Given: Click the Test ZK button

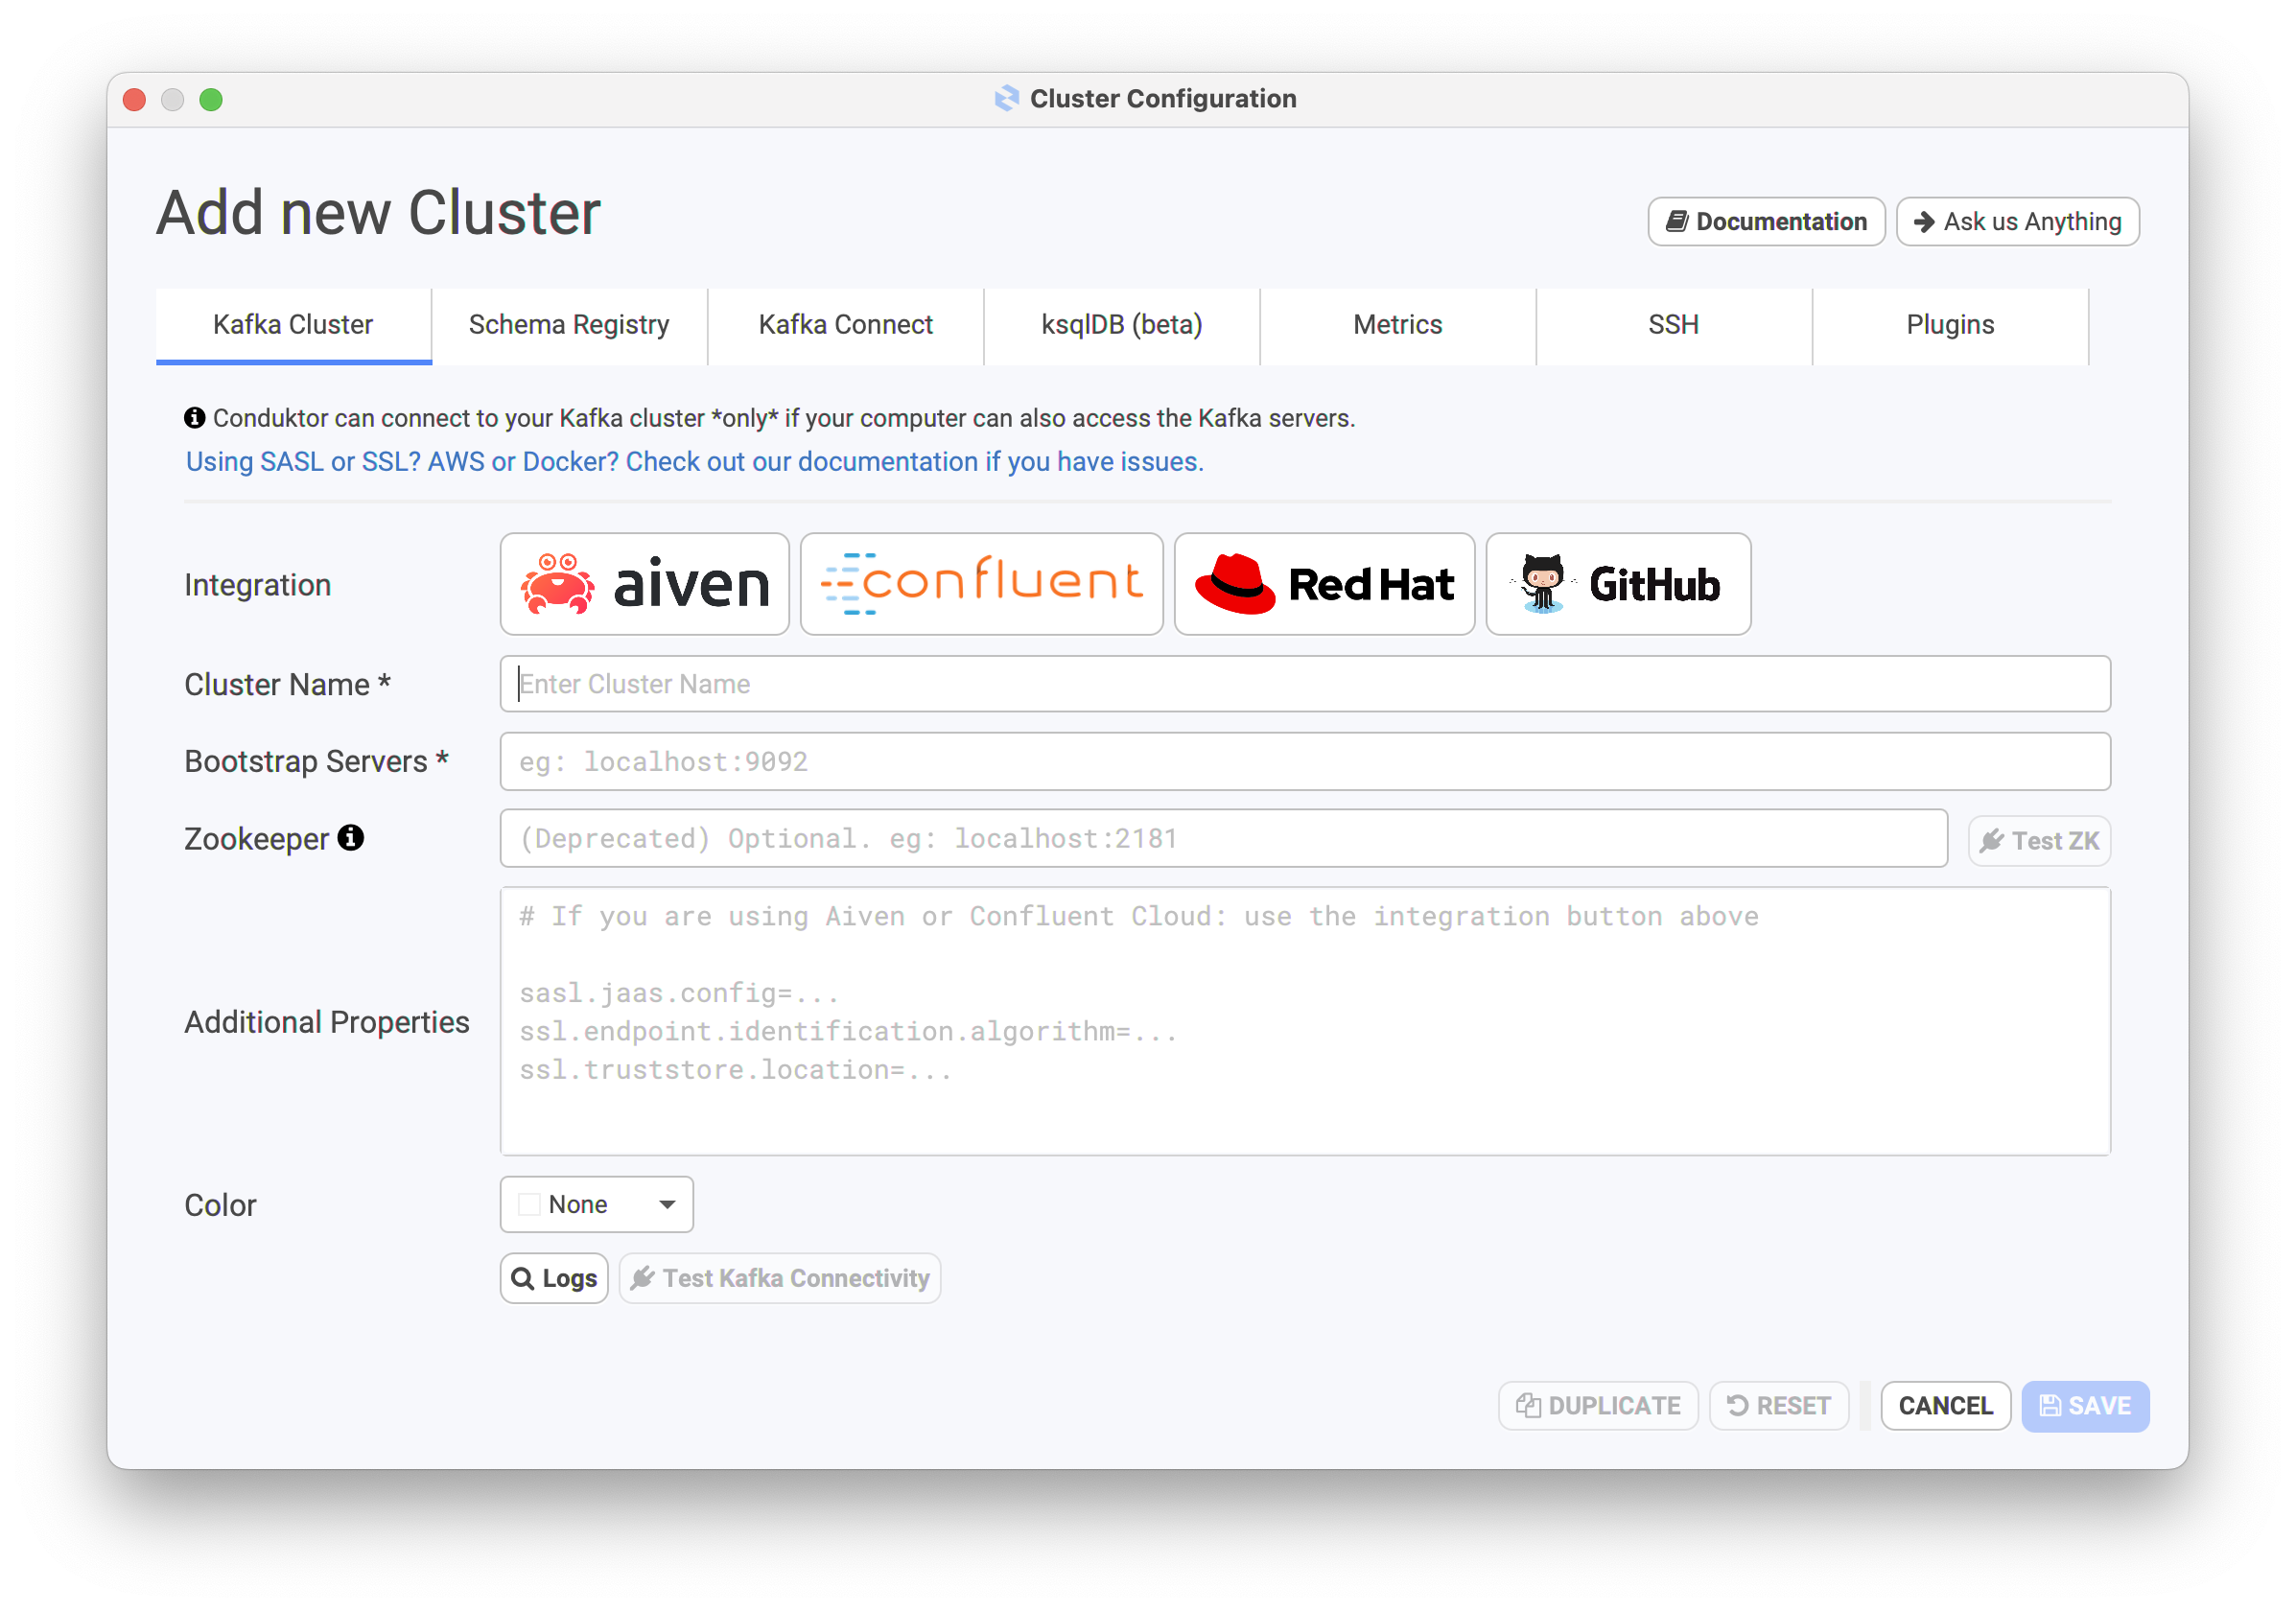Looking at the screenshot, I should coord(2039,841).
